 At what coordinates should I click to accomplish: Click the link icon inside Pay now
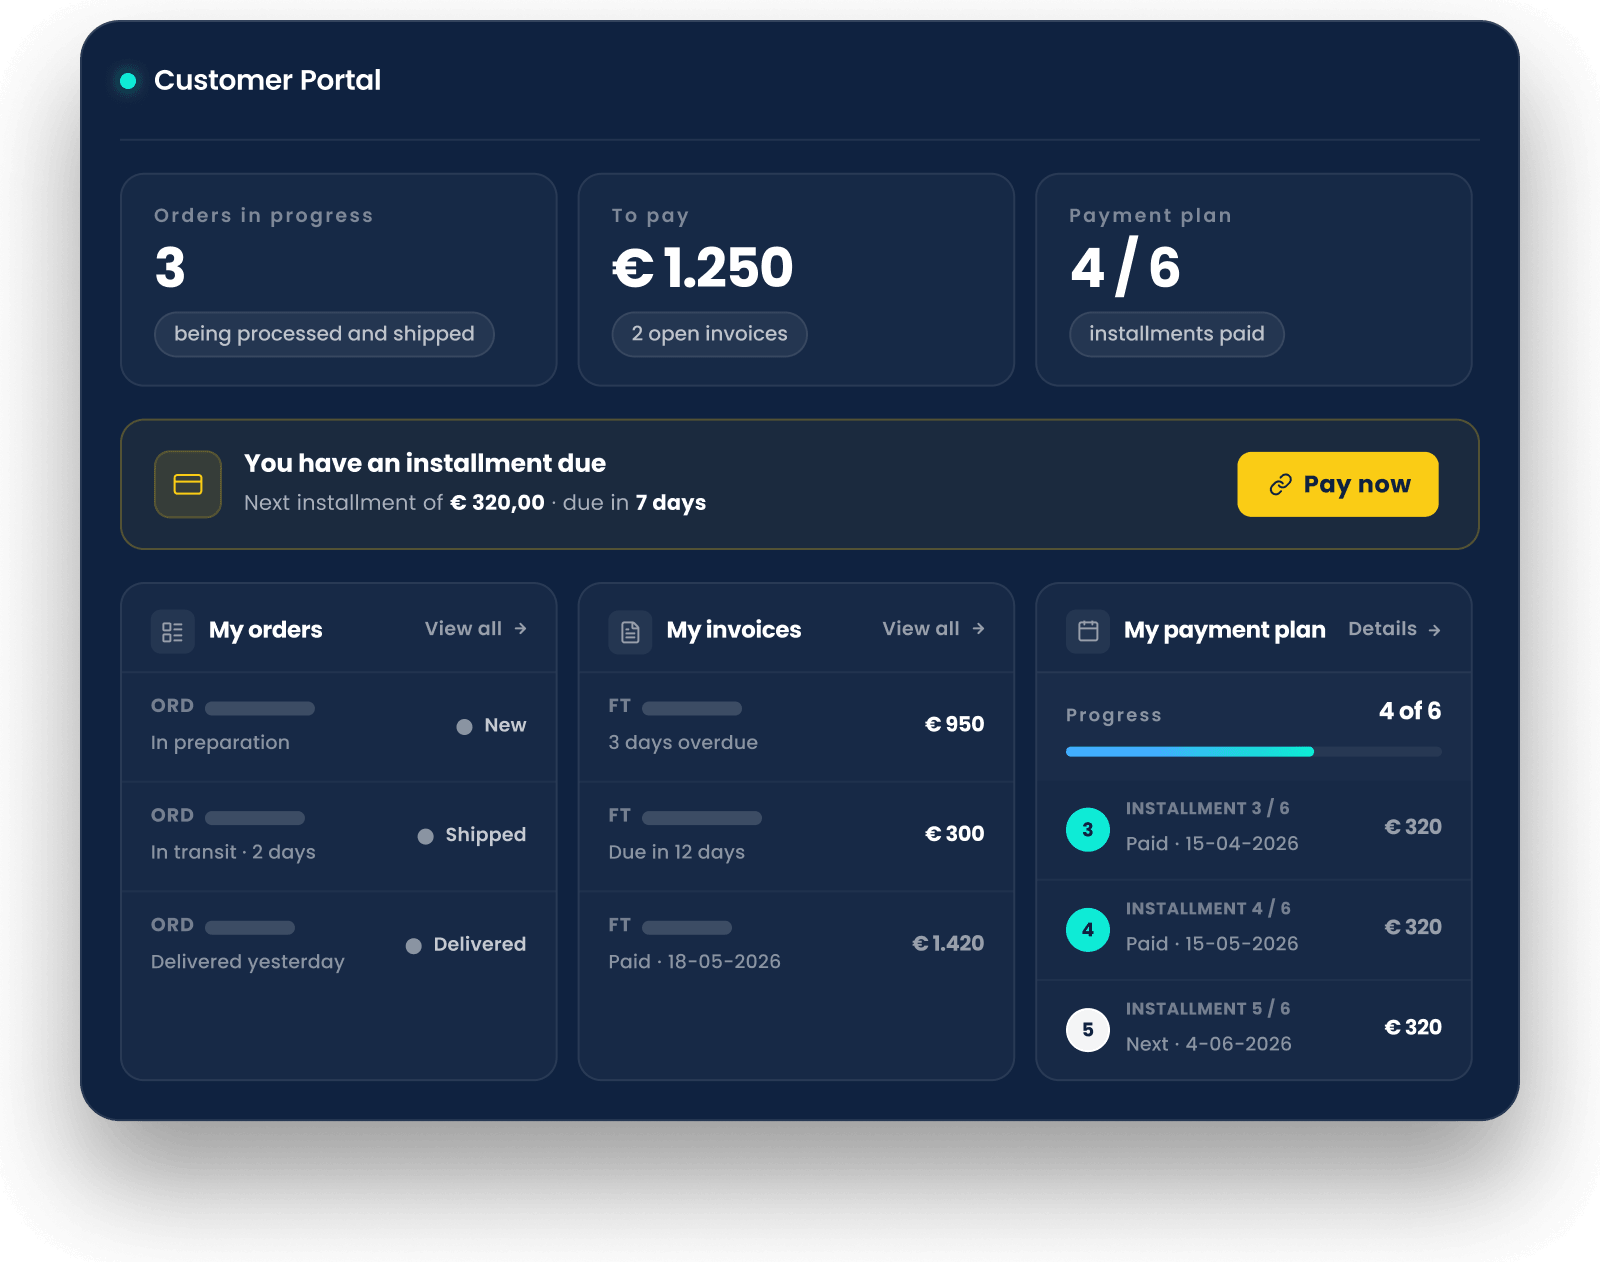(1280, 485)
